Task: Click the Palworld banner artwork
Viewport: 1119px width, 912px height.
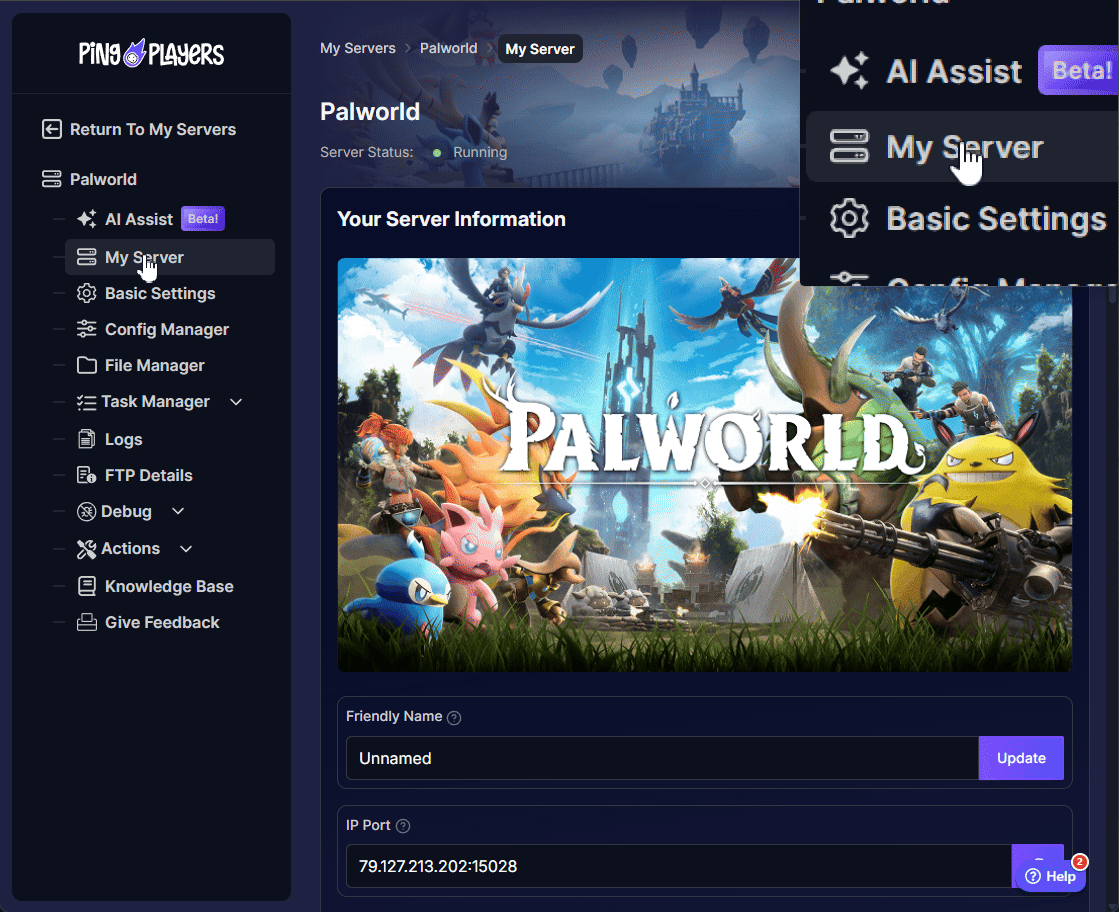Action: coord(704,465)
